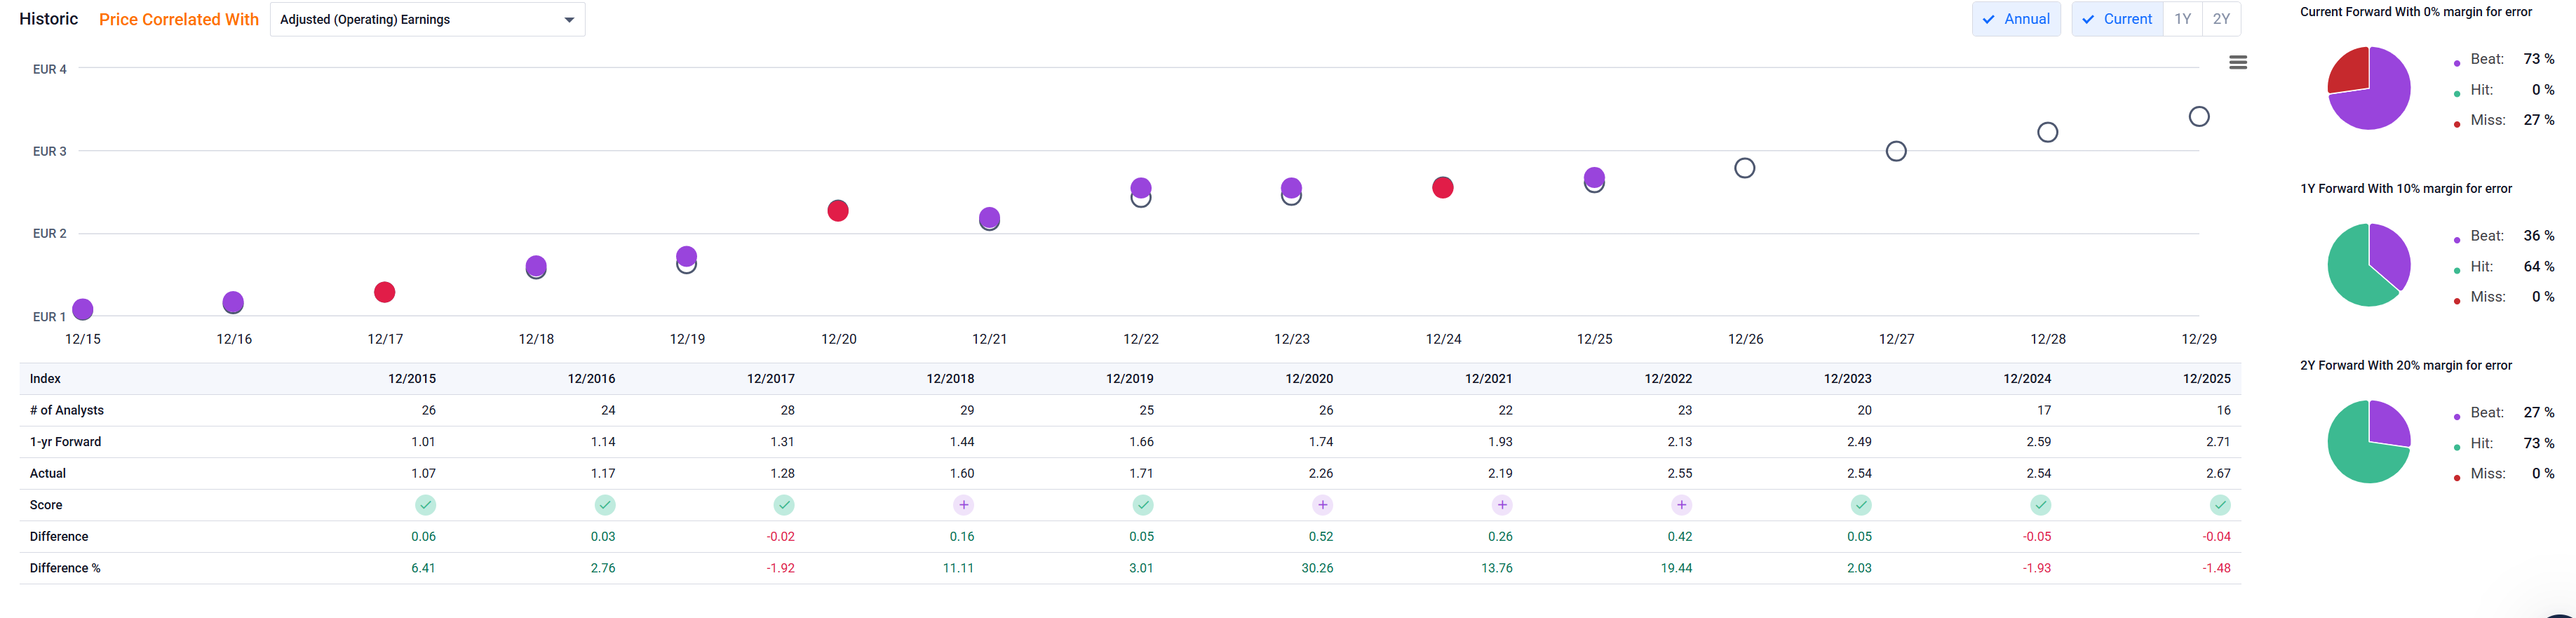Switch to the 2Y forward view
2576x618 pixels.
(x=2221, y=19)
